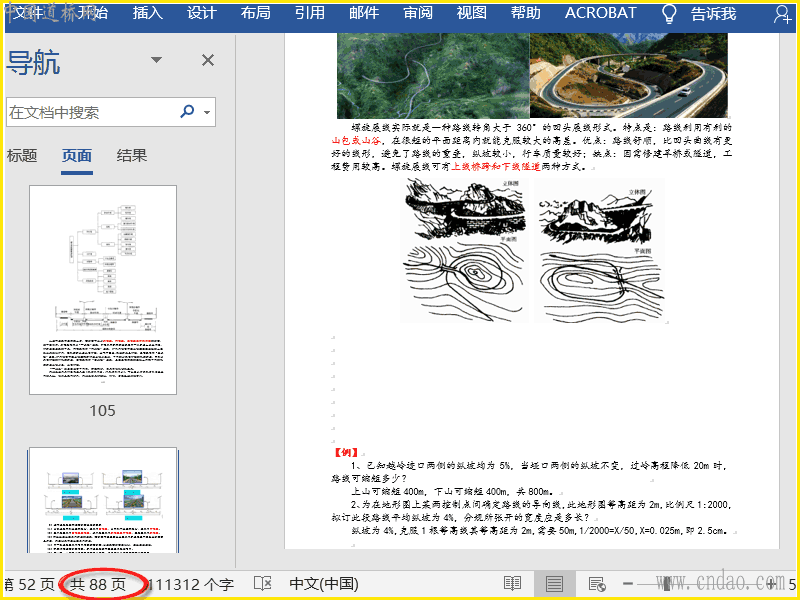
Task: Switch to the ACROBAT ribbon tab
Action: tap(601, 13)
